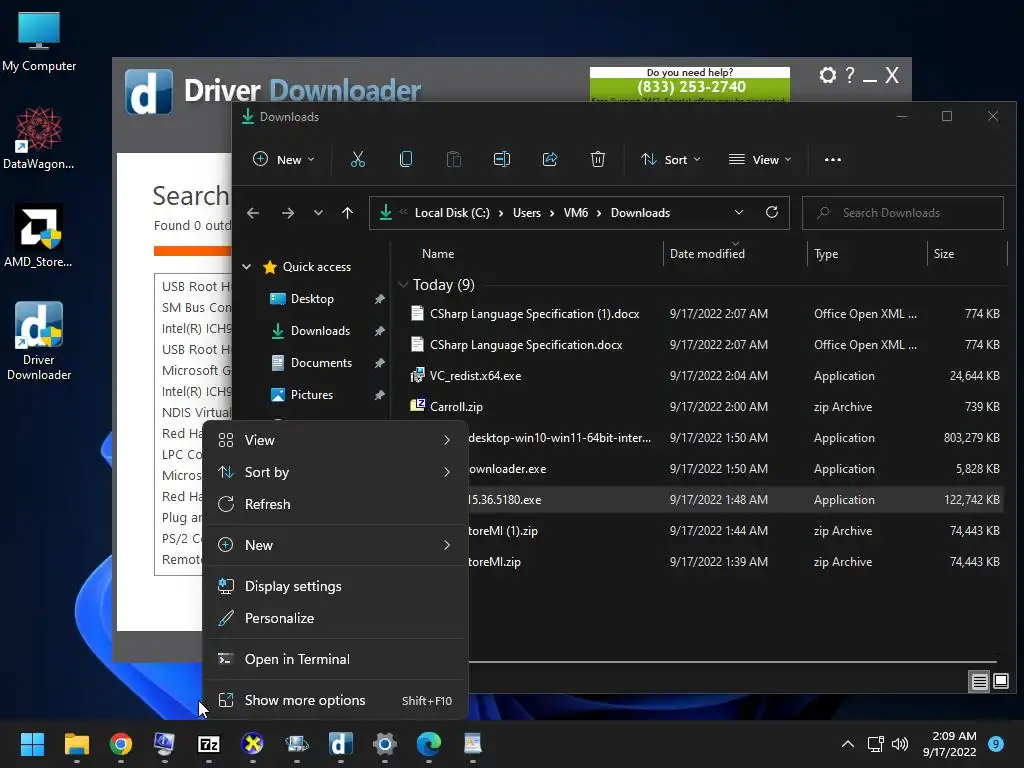Choose Refresh in the context menu
Screen dimensions: 1024x768
[x=336, y=504]
